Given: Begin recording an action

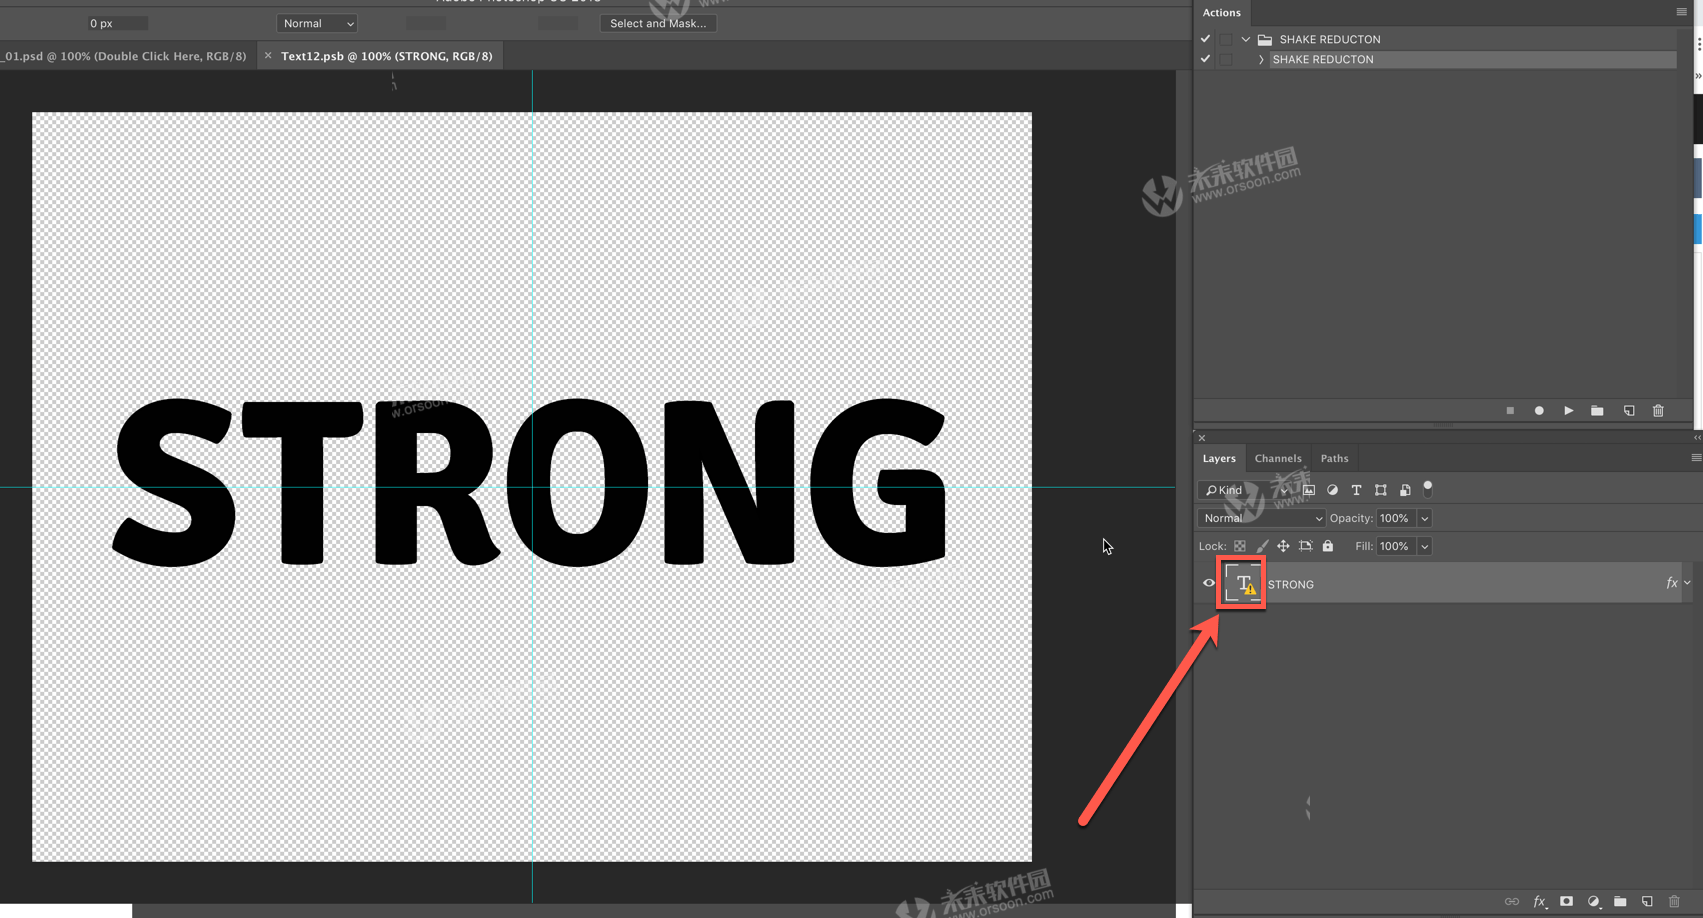Looking at the screenshot, I should (x=1539, y=411).
